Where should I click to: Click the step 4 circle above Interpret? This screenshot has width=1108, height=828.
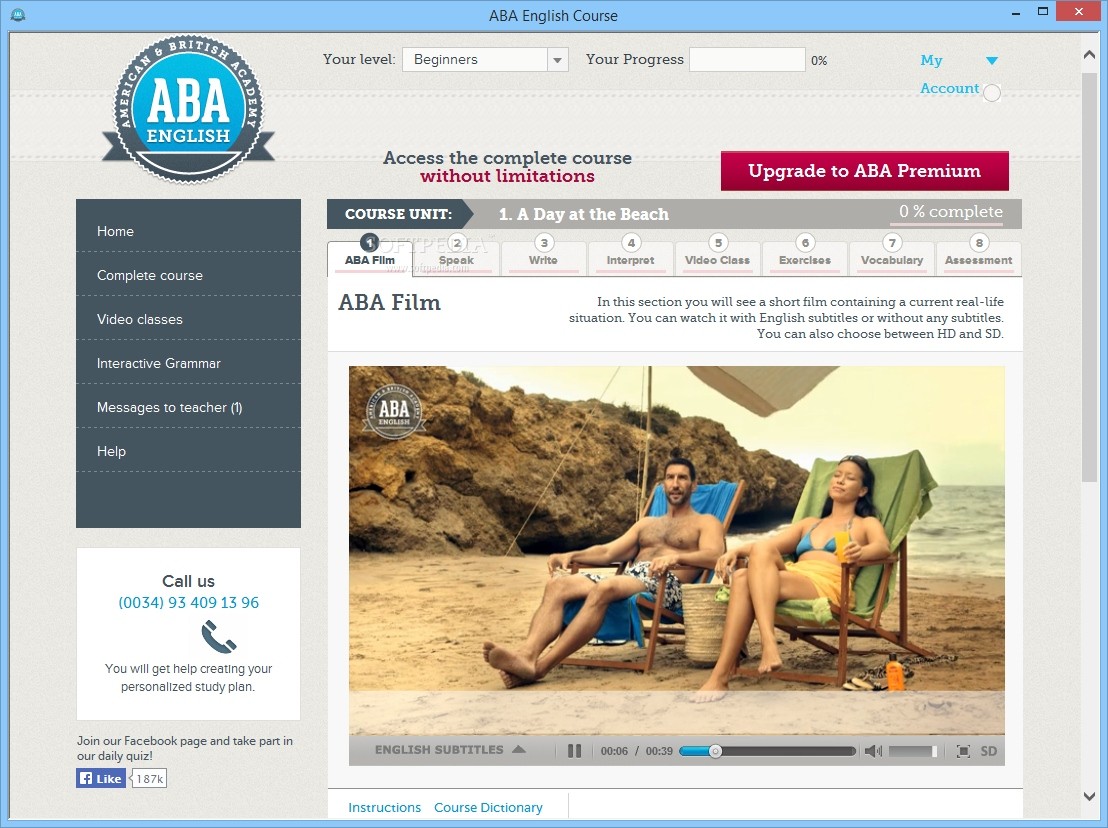631,242
